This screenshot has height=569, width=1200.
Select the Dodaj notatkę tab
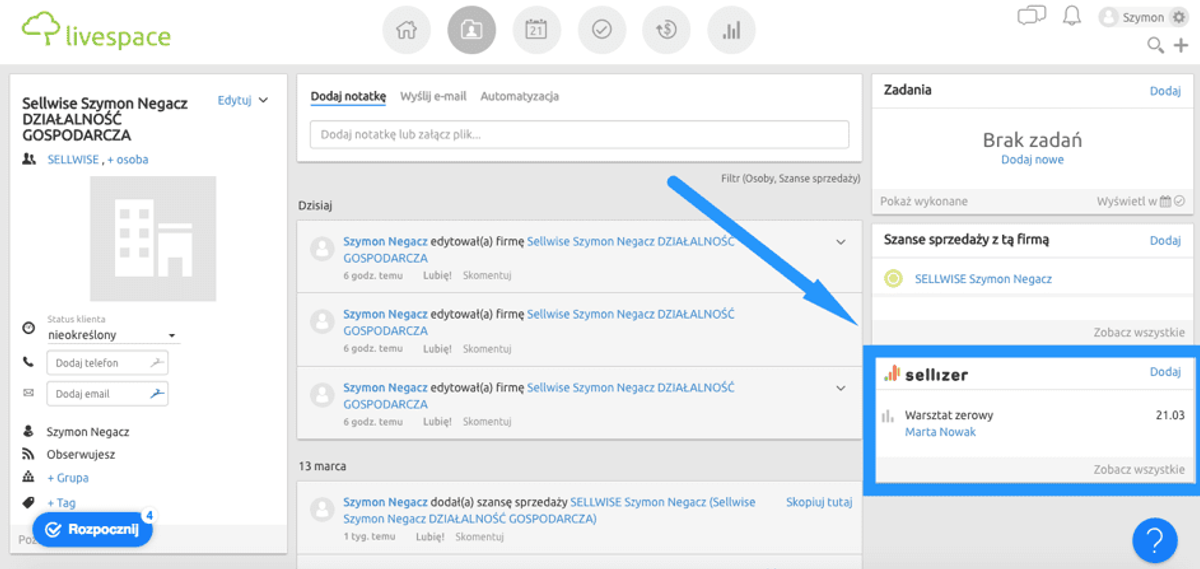[x=348, y=96]
